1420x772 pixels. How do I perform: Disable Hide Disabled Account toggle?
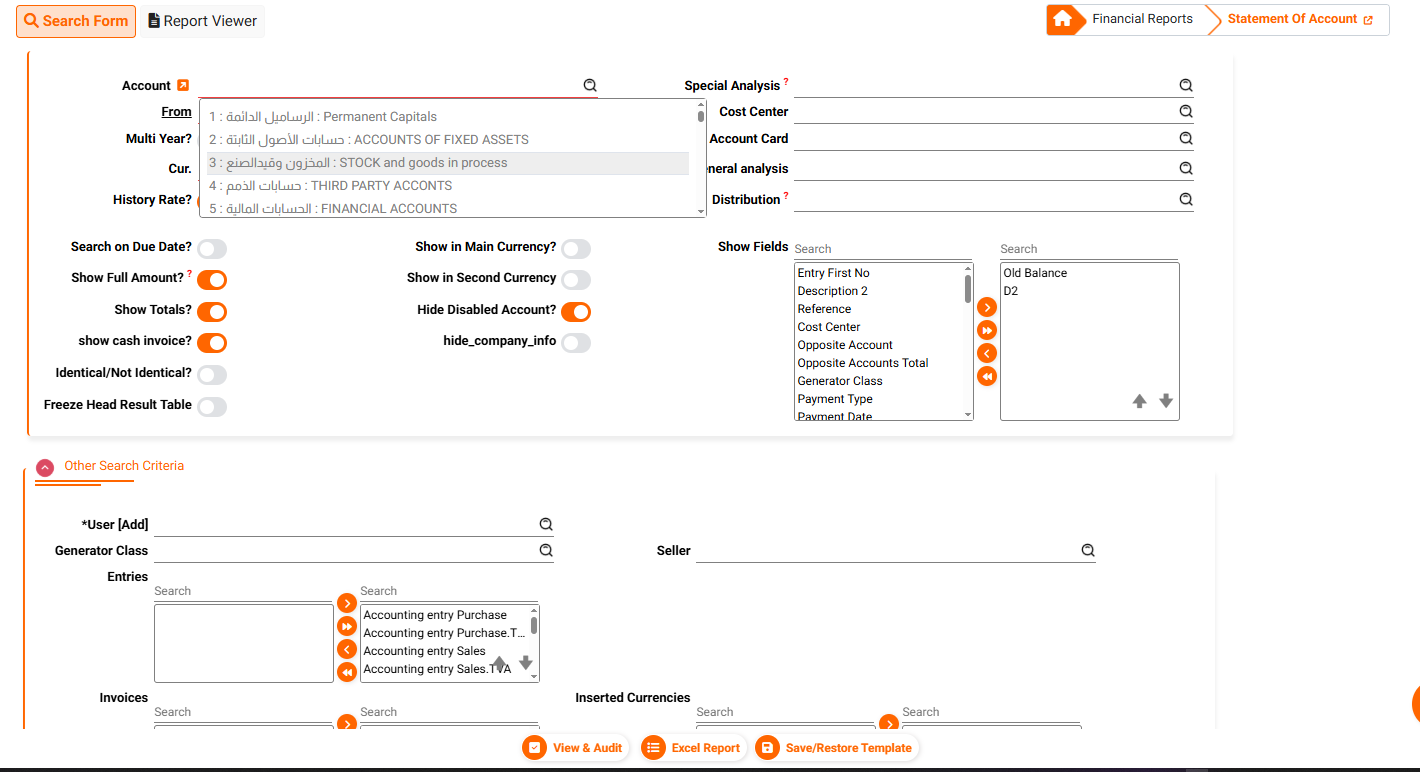tap(576, 312)
